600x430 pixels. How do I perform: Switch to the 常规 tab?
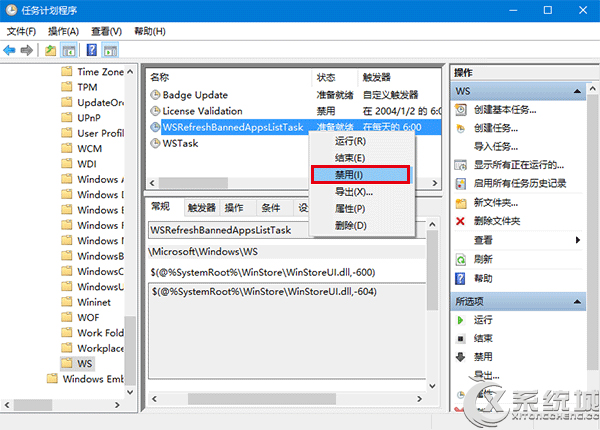161,207
